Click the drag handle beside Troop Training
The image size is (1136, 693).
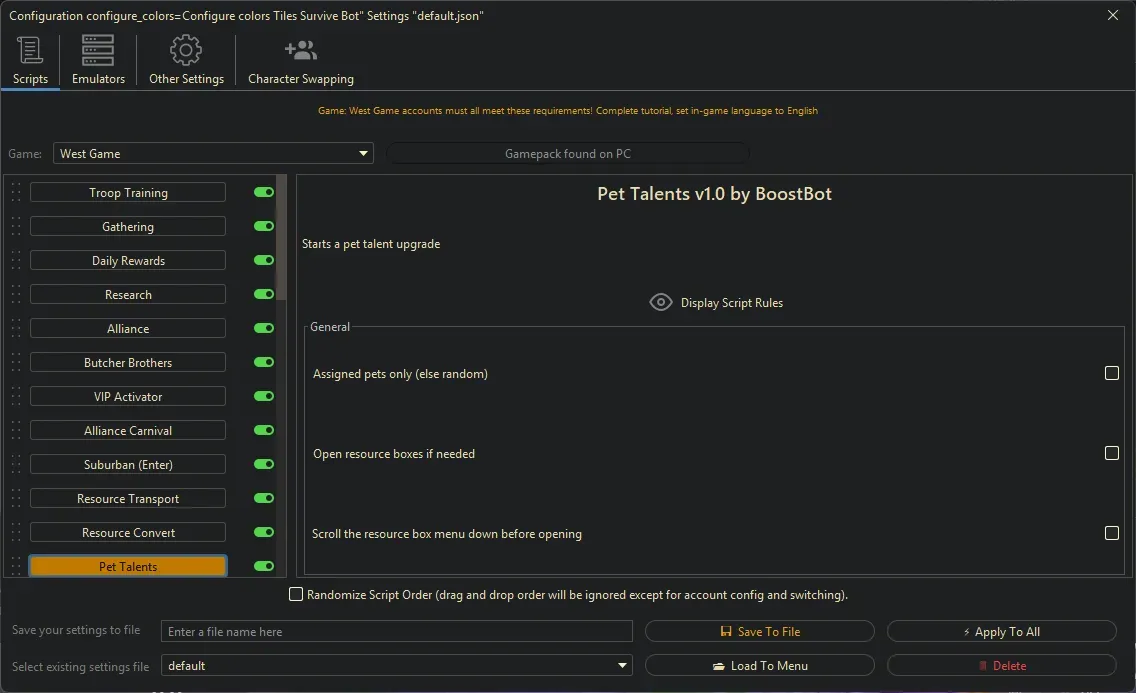coord(16,193)
